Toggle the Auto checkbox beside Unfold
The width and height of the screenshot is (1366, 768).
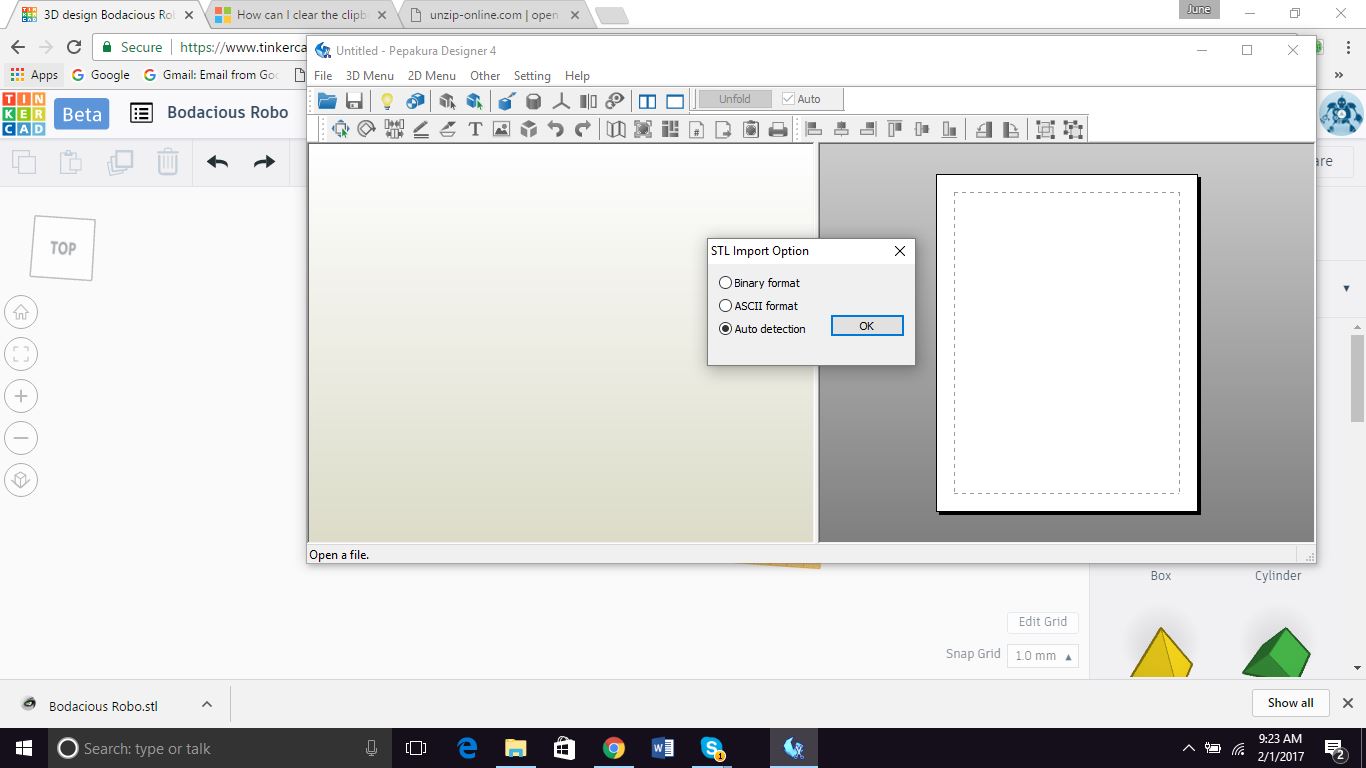point(788,99)
